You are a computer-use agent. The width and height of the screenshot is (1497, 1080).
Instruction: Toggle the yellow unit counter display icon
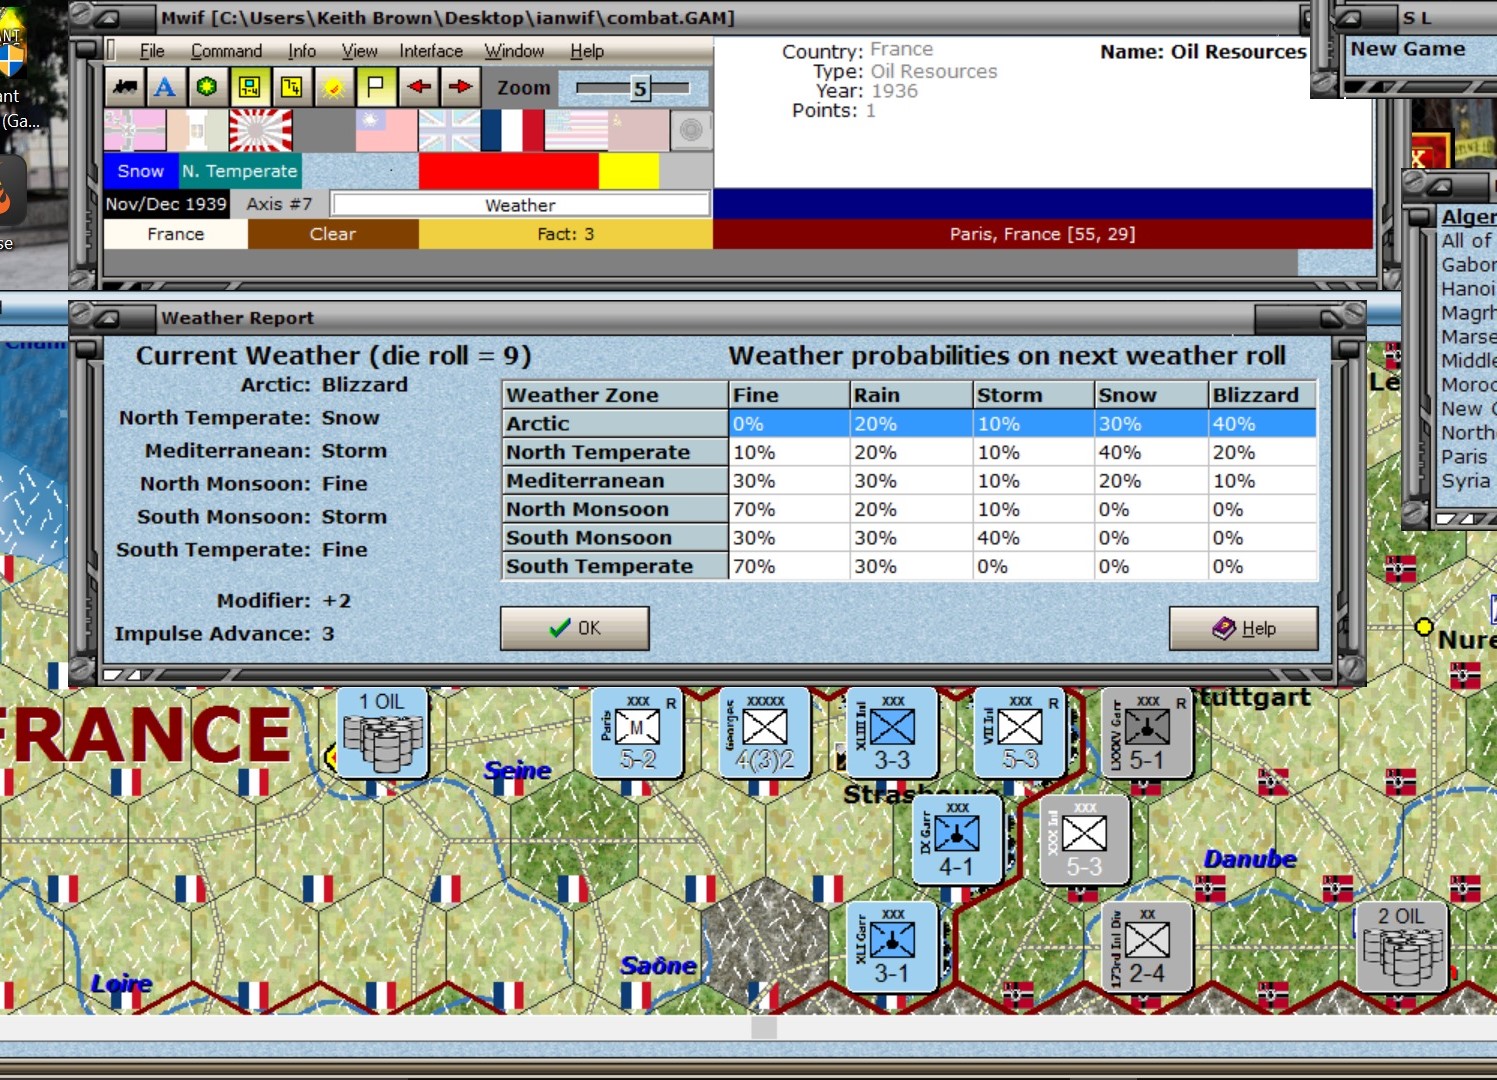tap(249, 88)
